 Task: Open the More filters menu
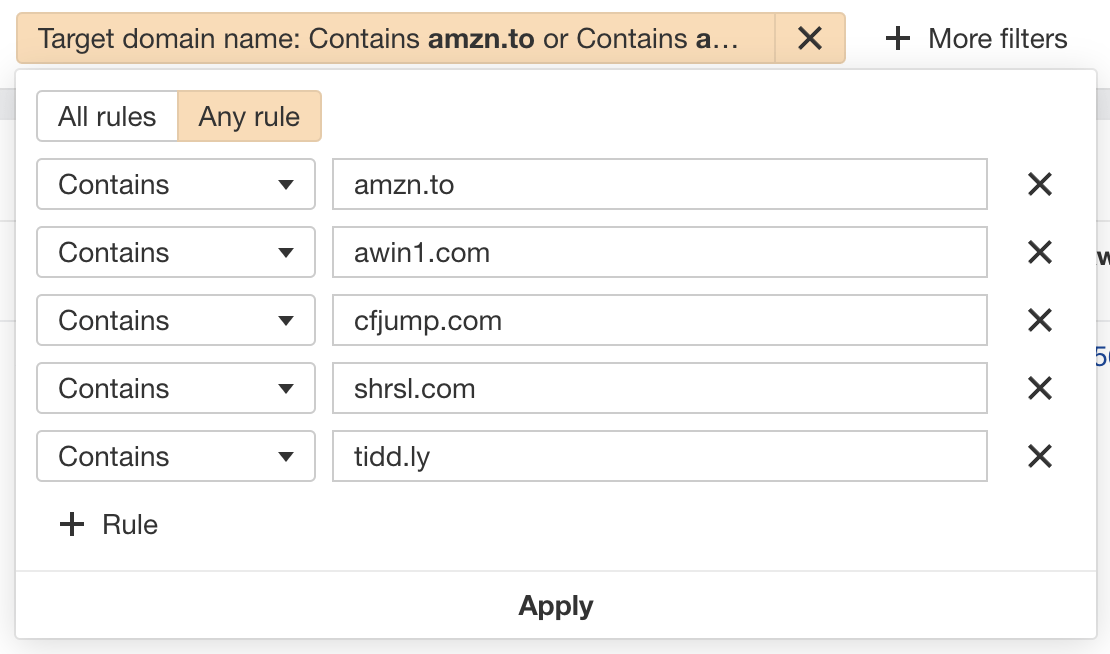[x=975, y=38]
